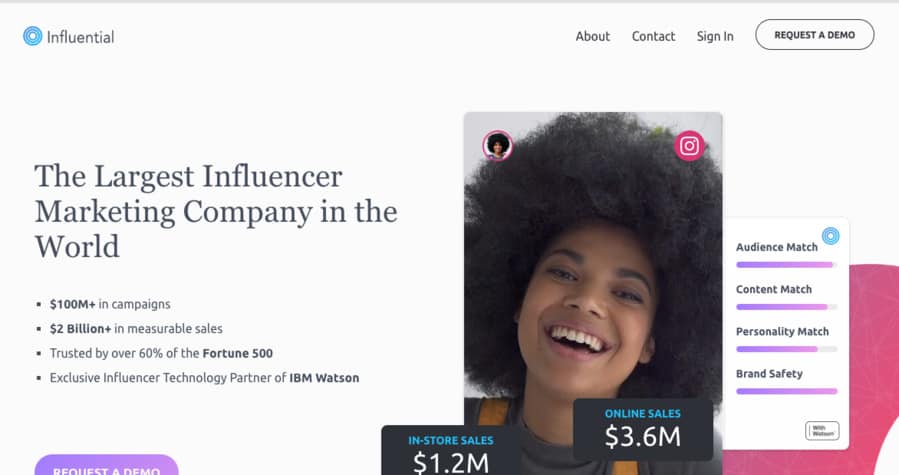The height and width of the screenshot is (475, 899).
Task: Click the "Content Match" label
Action: click(x=774, y=289)
